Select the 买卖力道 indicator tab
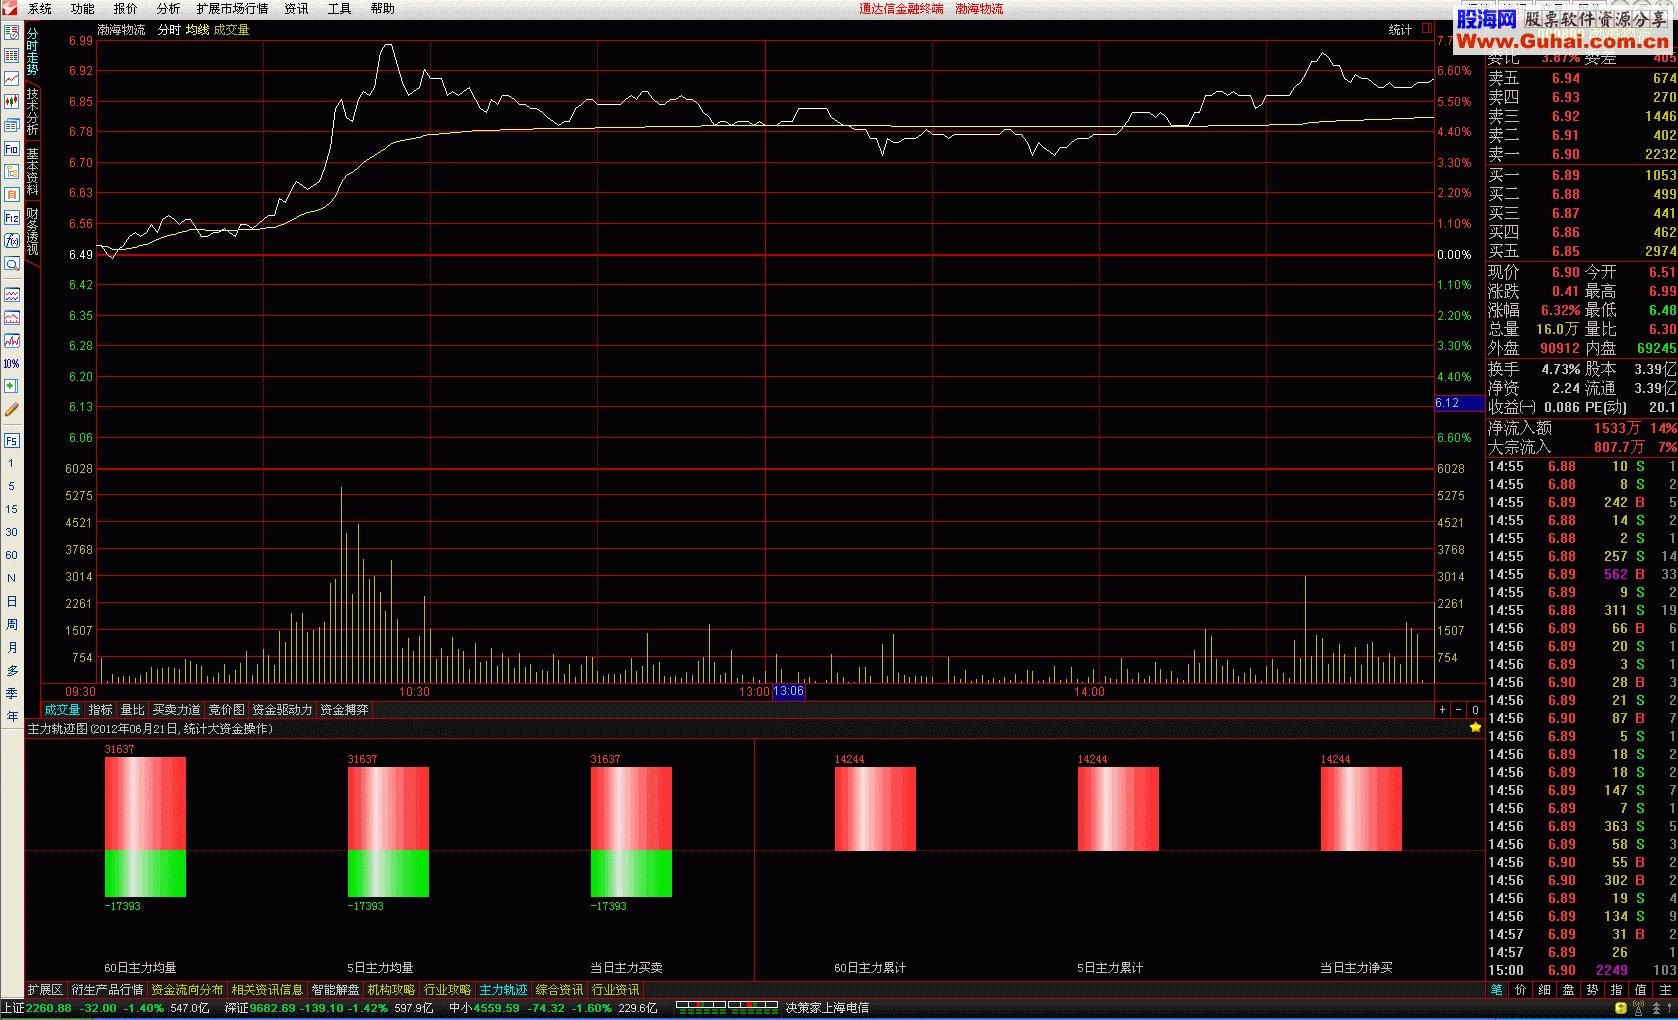Image resolution: width=1678 pixels, height=1020 pixels. point(176,710)
